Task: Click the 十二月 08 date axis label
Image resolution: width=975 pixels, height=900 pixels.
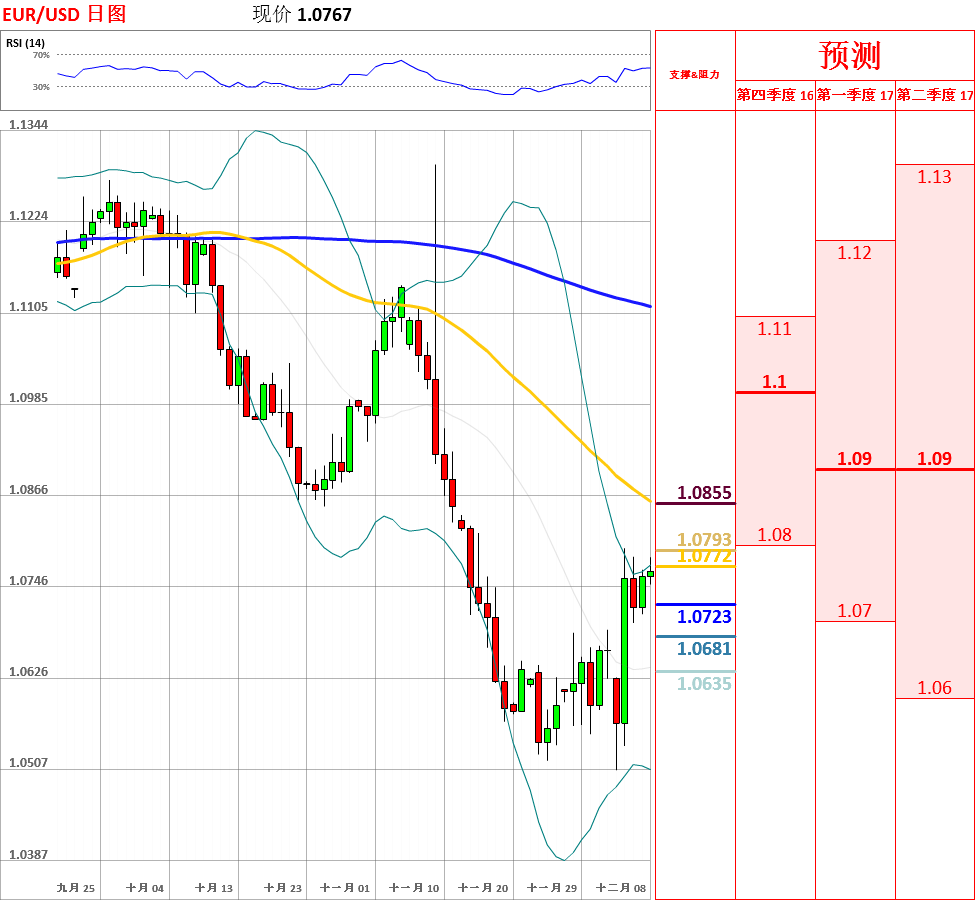Action: click(x=621, y=887)
